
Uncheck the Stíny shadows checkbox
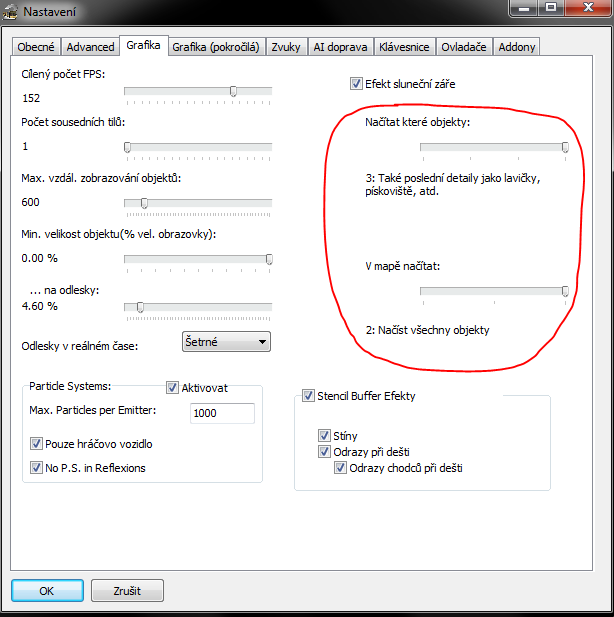[324, 436]
